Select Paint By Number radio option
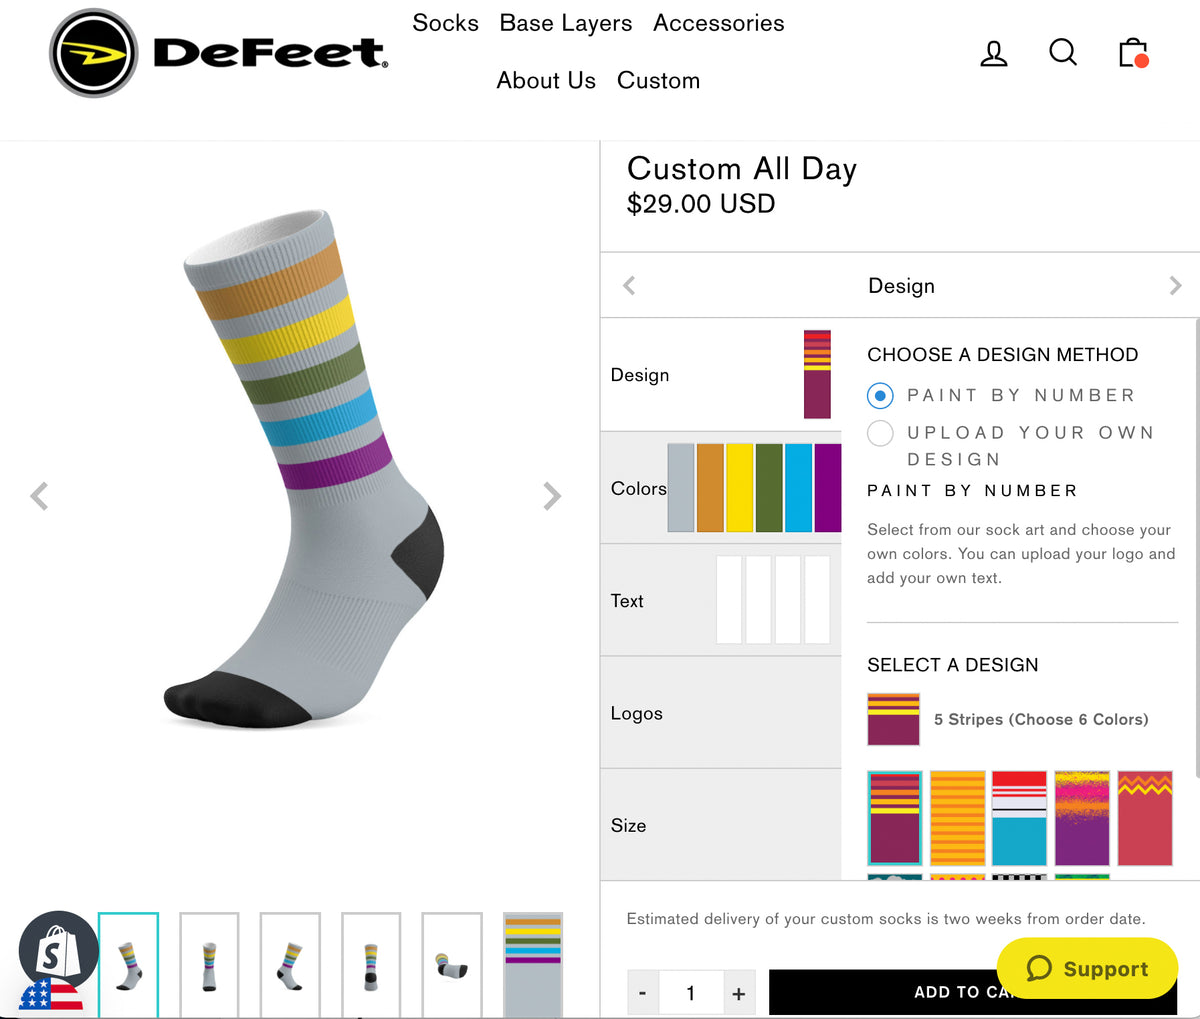1200x1019 pixels. pos(880,396)
